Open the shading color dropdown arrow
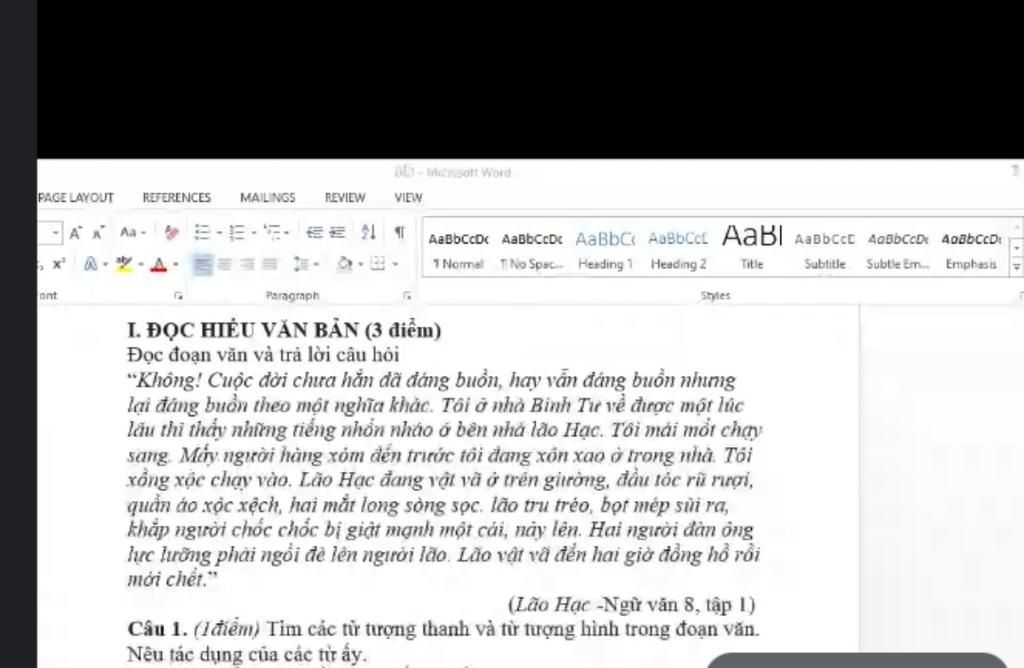The height and width of the screenshot is (668, 1024). tap(360, 264)
